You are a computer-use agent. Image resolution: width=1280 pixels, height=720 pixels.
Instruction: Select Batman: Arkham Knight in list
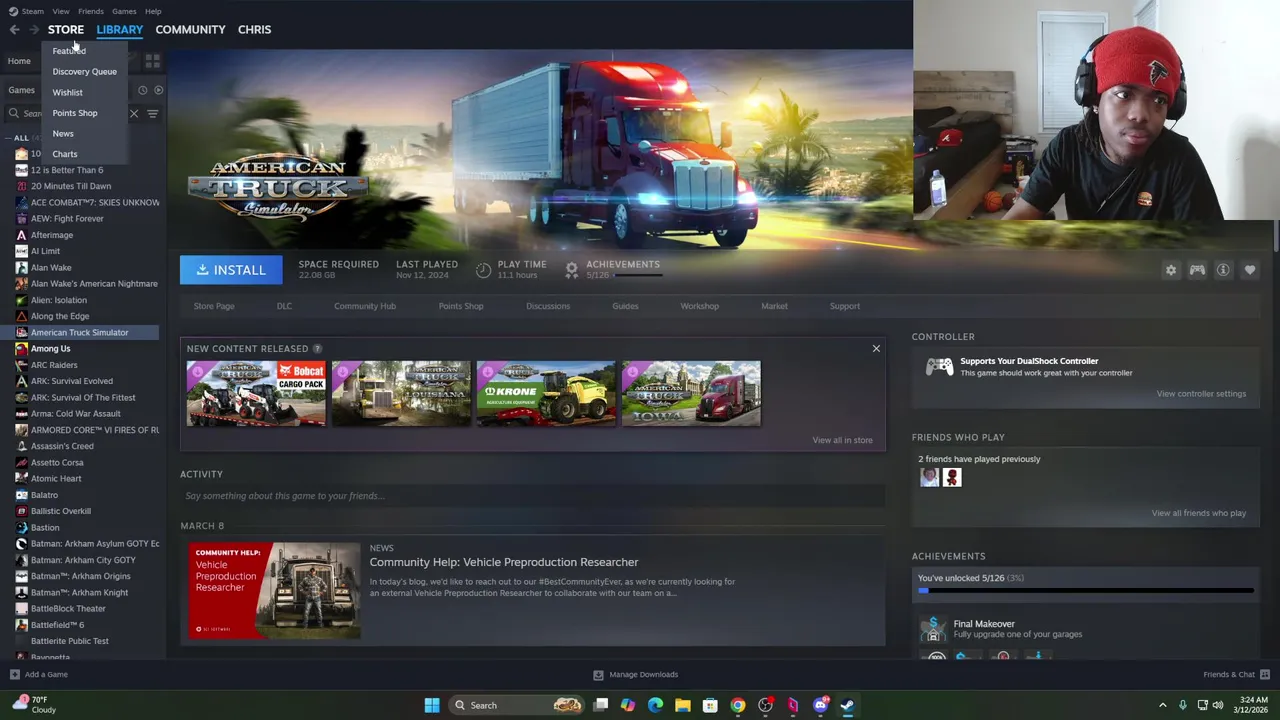pyautogui.click(x=79, y=593)
